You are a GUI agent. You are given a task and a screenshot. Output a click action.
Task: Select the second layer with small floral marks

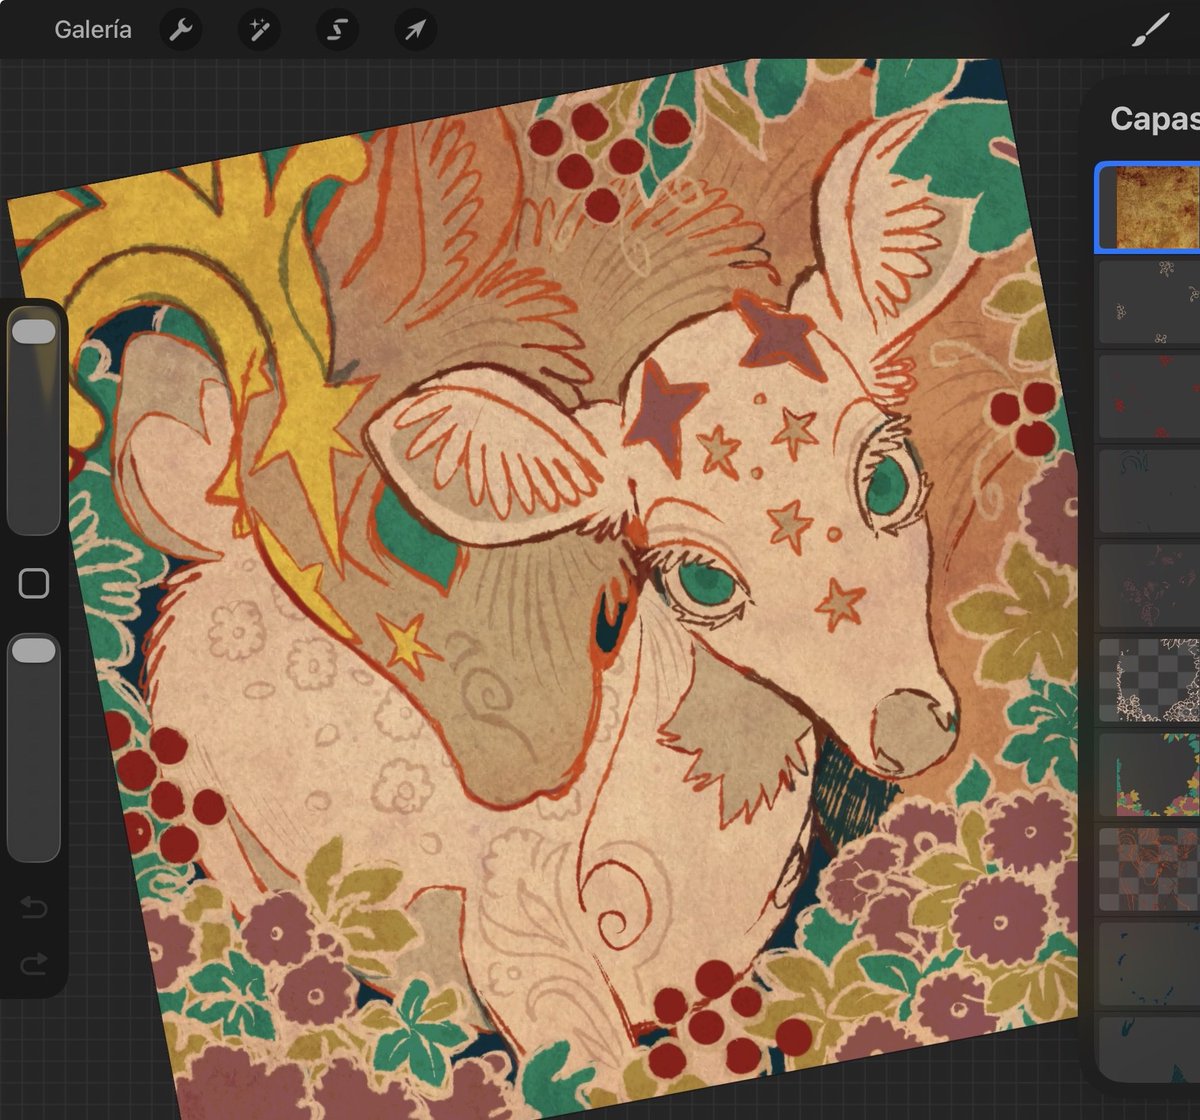(x=1149, y=301)
